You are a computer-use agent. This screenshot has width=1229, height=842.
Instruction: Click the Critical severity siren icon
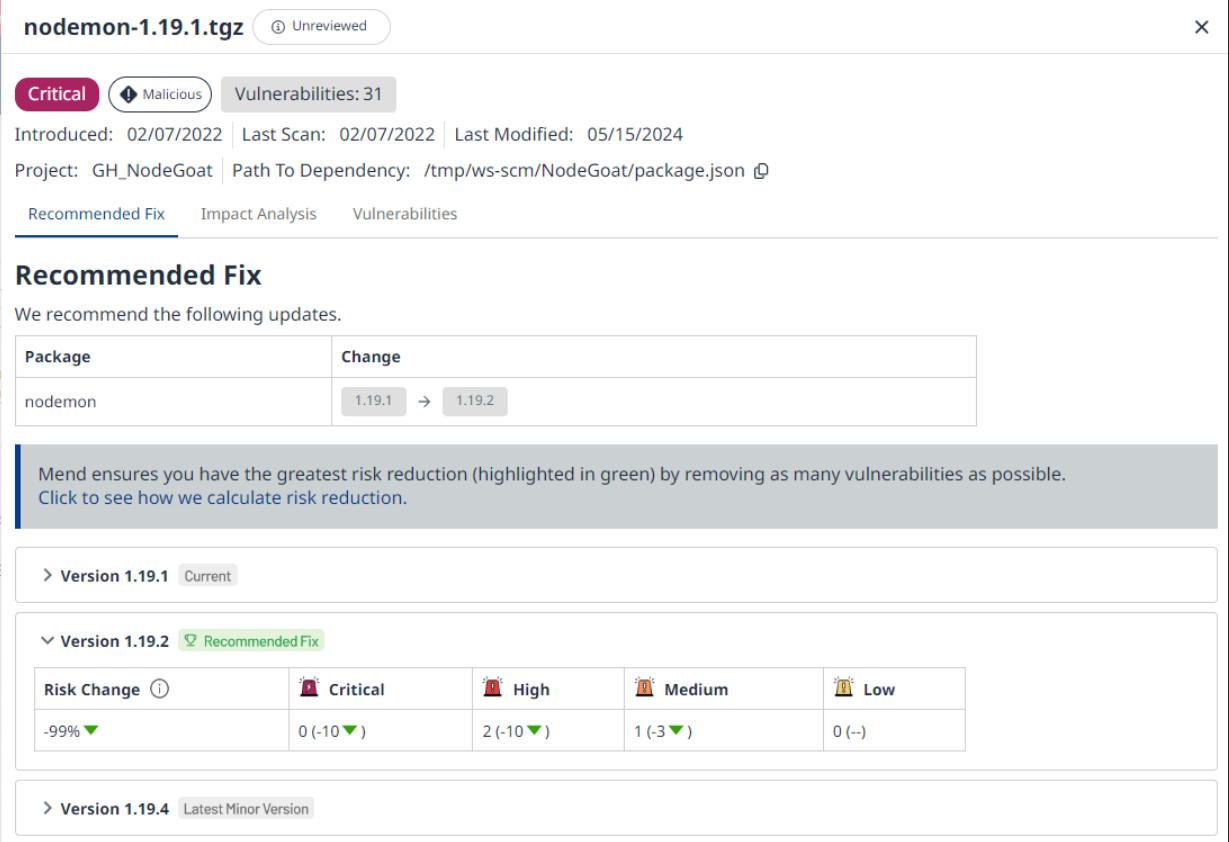(309, 688)
